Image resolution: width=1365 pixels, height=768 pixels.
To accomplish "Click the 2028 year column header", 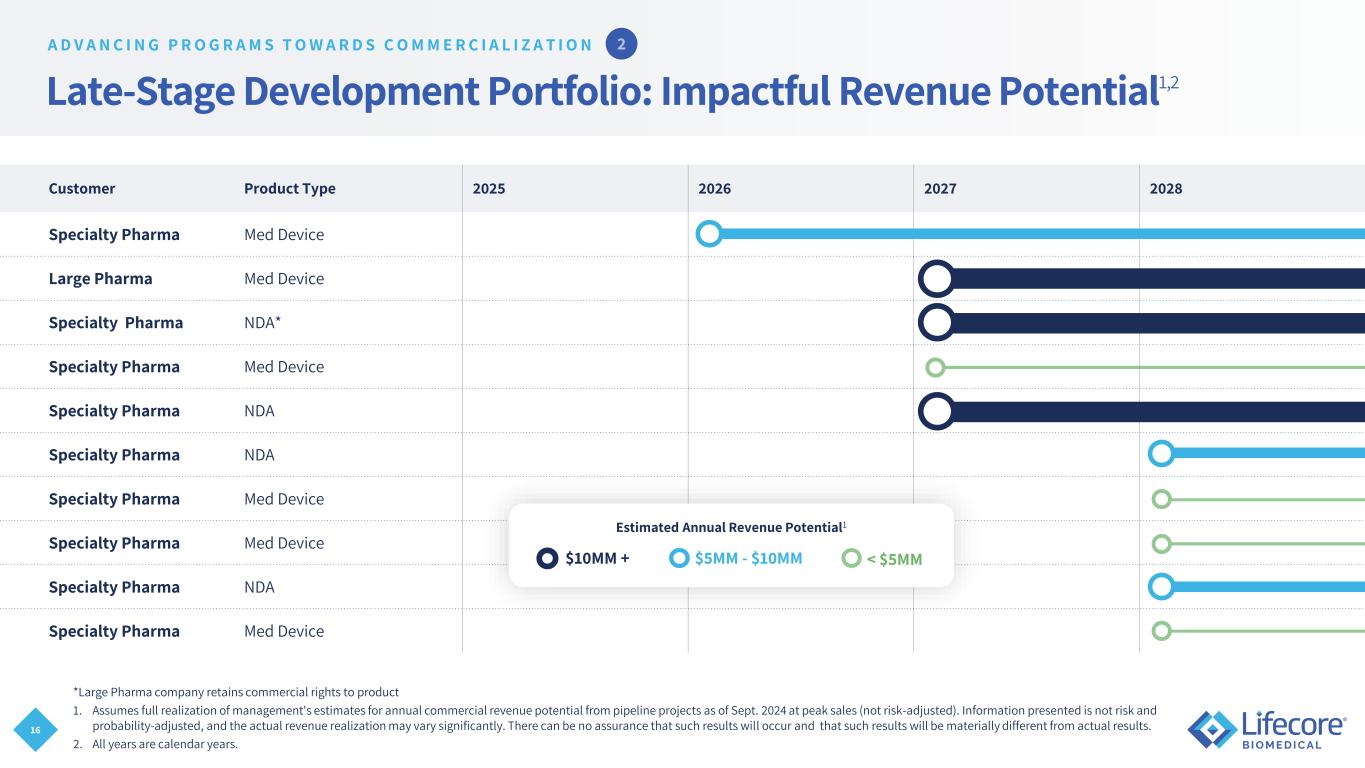I will tap(1166, 188).
